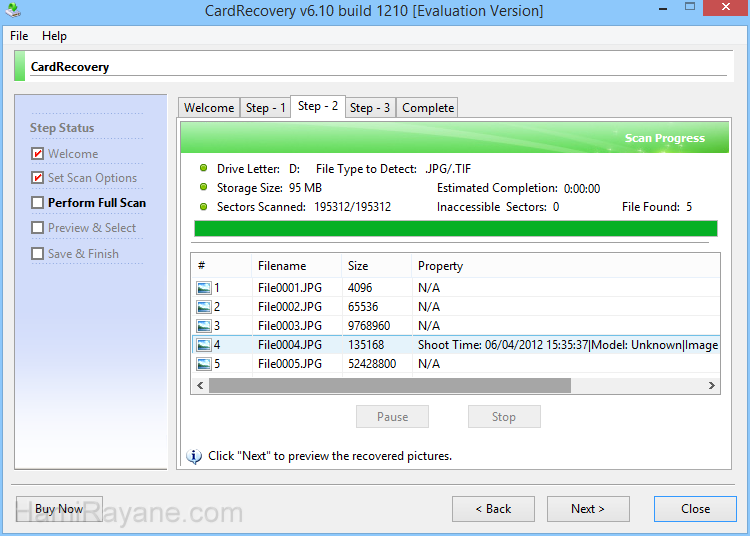Image resolution: width=750 pixels, height=536 pixels.
Task: Click the # column header
Action: tap(222, 266)
